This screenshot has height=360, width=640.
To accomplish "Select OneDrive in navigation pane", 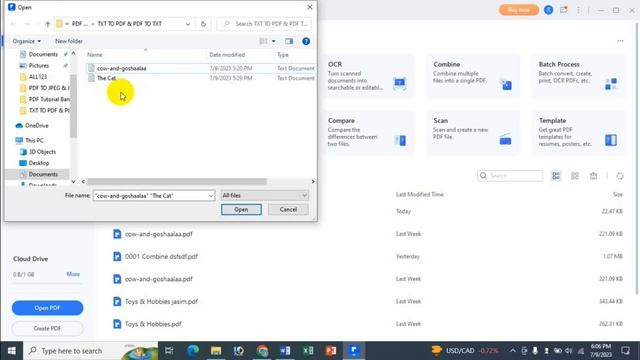I will tap(36, 126).
